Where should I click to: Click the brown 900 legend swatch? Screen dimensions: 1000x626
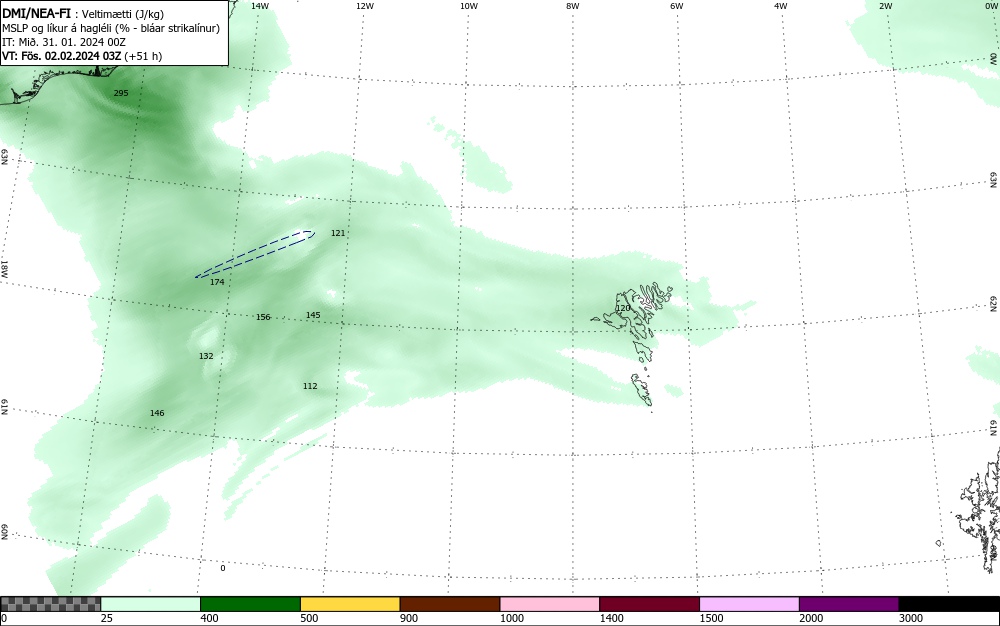point(450,604)
